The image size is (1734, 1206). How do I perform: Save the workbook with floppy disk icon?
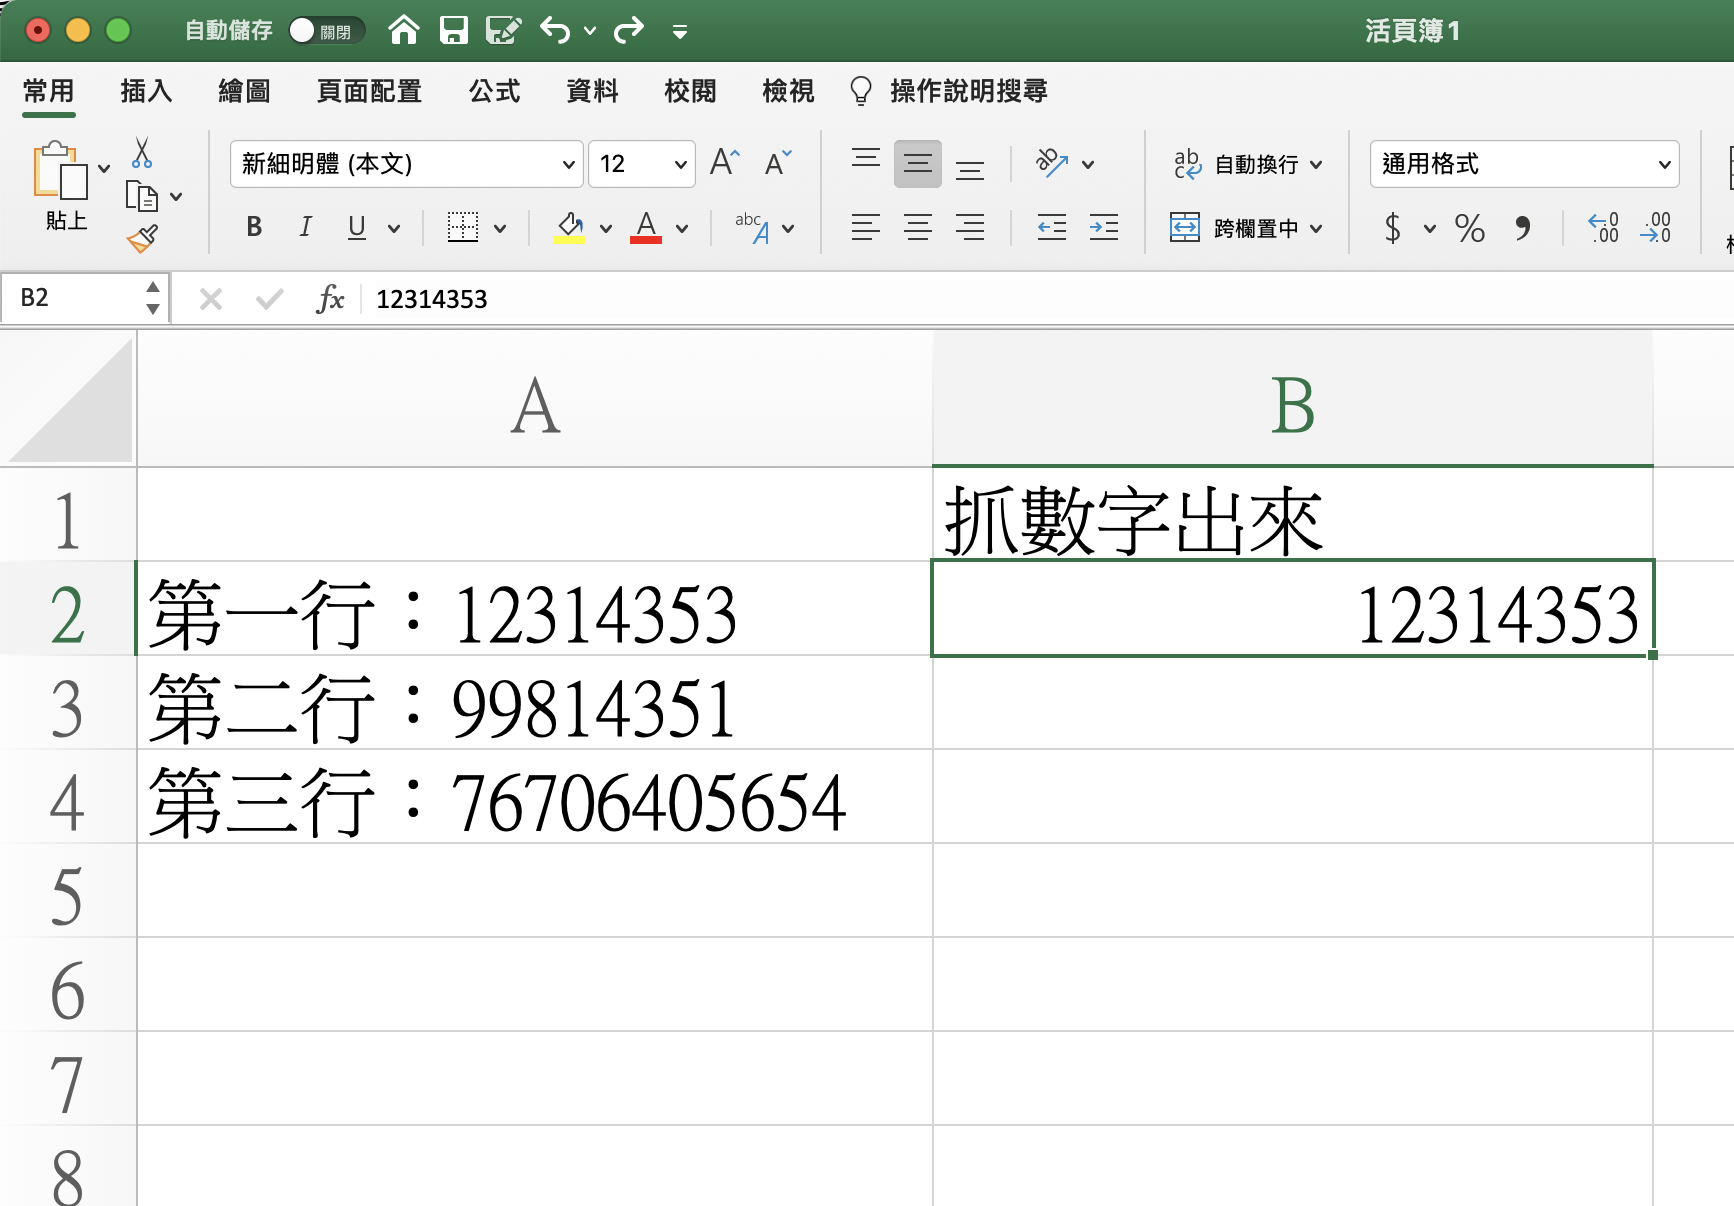click(454, 31)
